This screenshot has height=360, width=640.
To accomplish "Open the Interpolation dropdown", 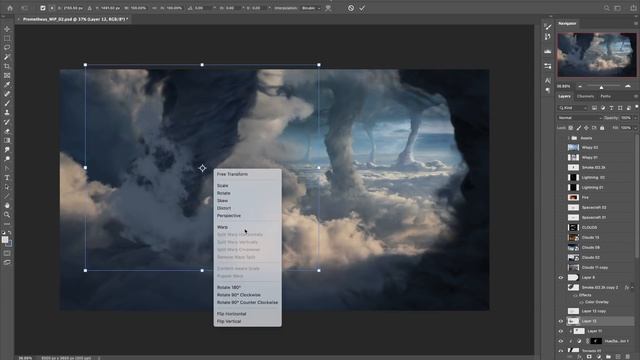I will click(x=311, y=8).
